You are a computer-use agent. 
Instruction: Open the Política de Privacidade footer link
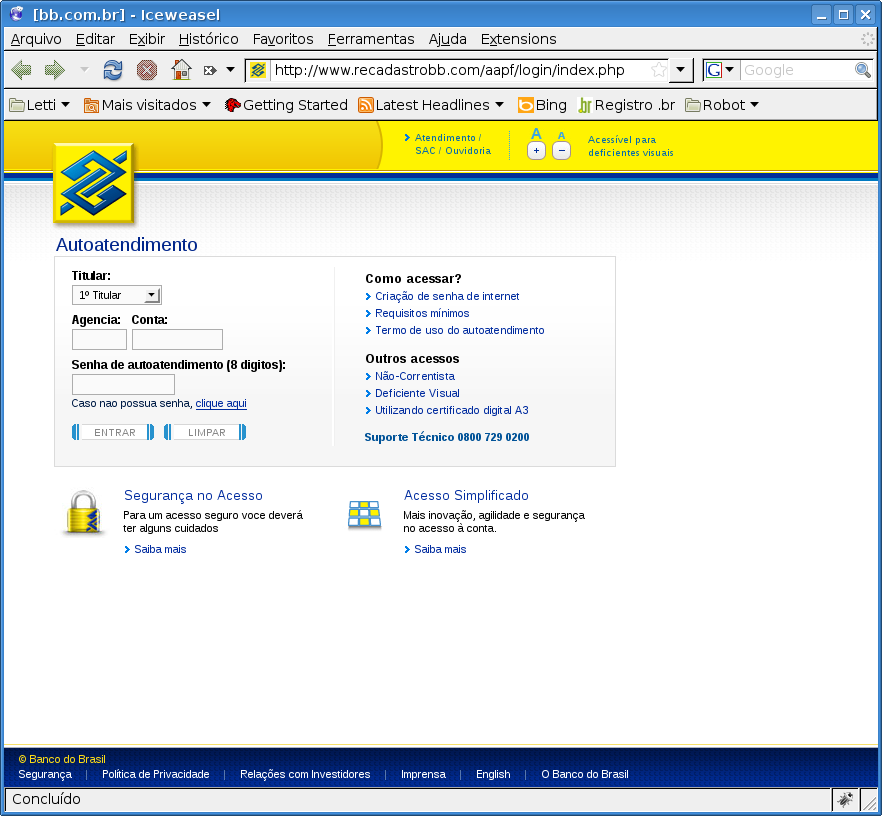coord(155,774)
